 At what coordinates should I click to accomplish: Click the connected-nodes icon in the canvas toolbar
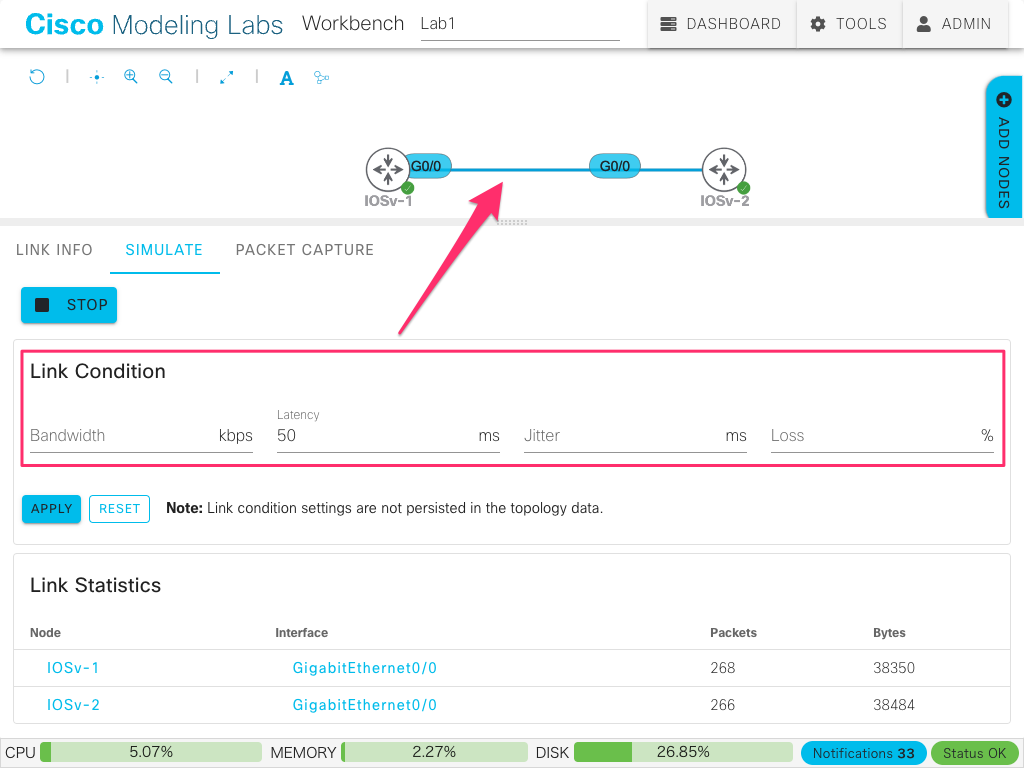[x=321, y=78]
